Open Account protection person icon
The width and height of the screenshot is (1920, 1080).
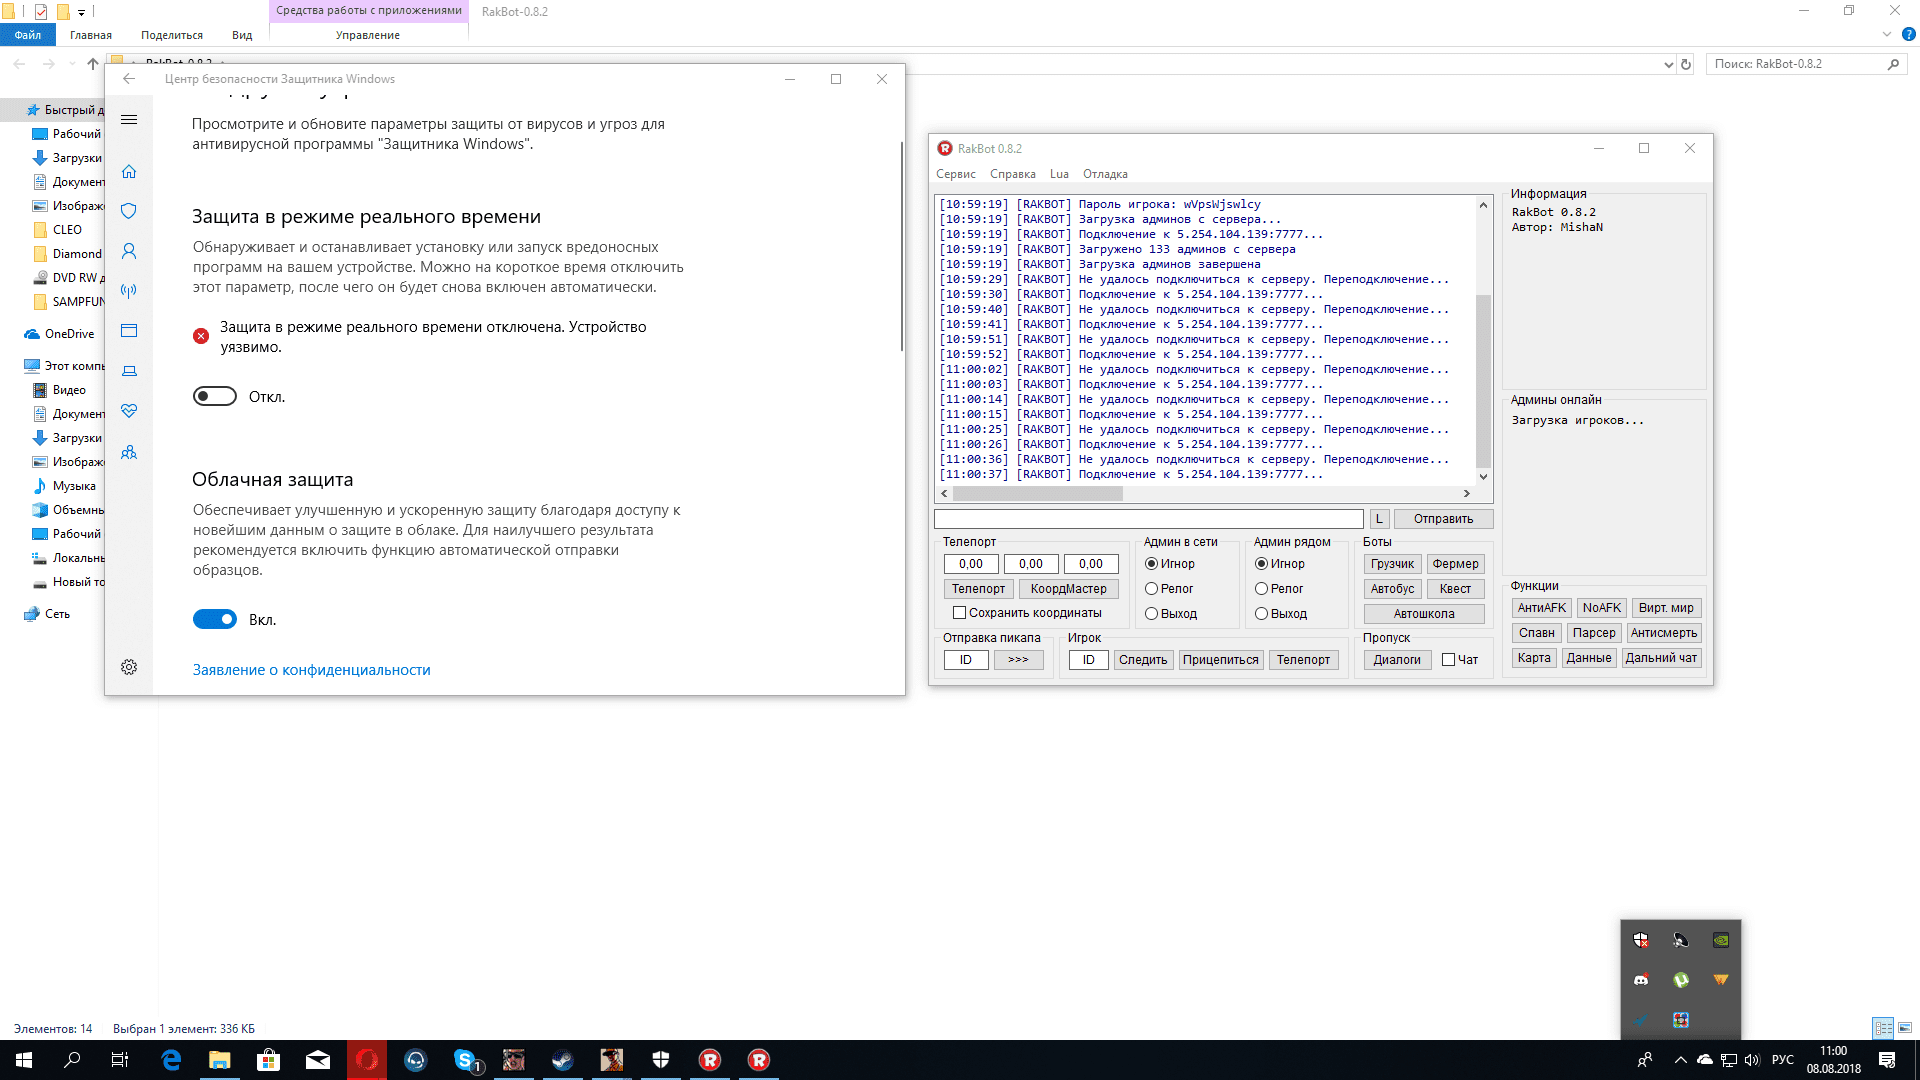click(129, 251)
